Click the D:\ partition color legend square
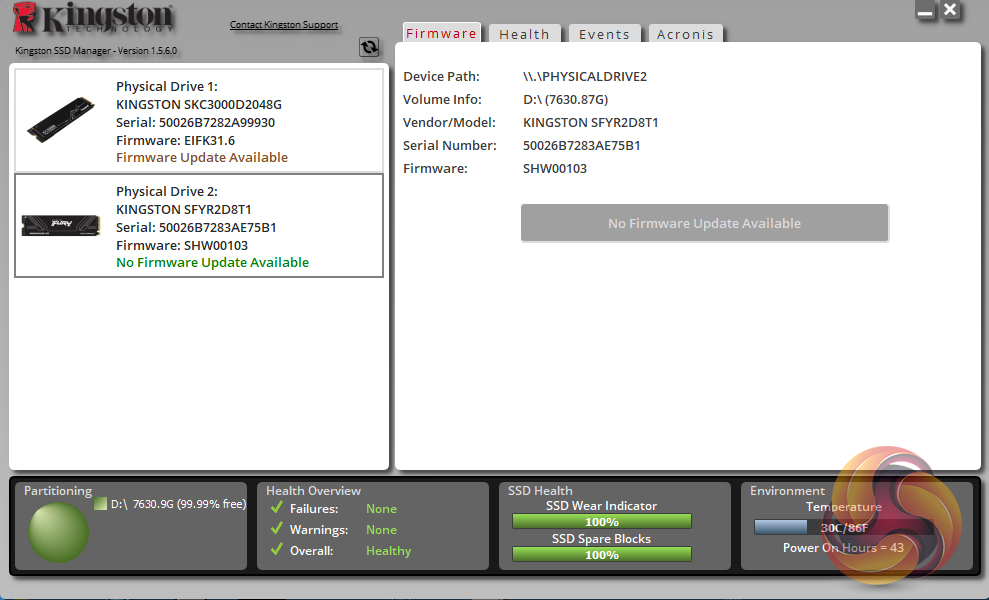This screenshot has height=600, width=989. [100, 503]
